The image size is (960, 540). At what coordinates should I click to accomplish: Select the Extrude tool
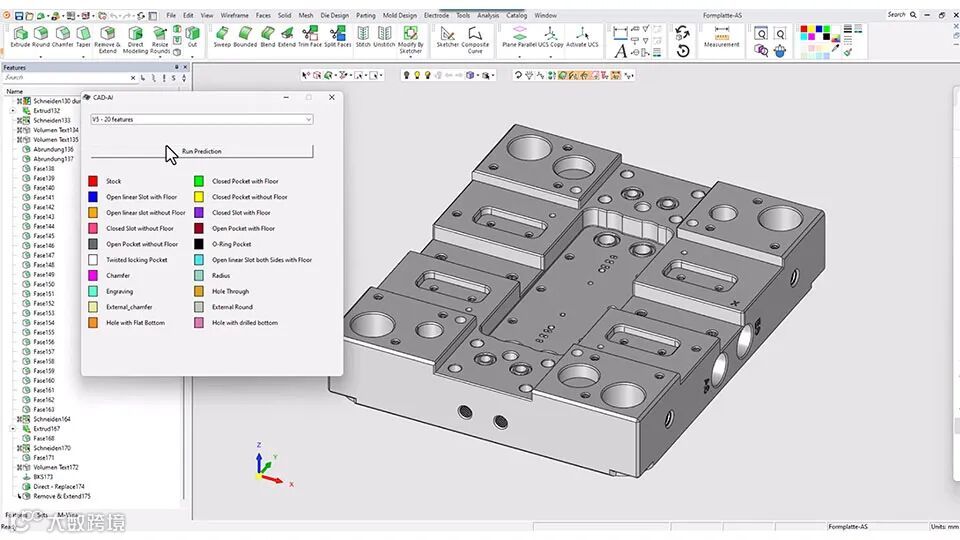(20, 37)
